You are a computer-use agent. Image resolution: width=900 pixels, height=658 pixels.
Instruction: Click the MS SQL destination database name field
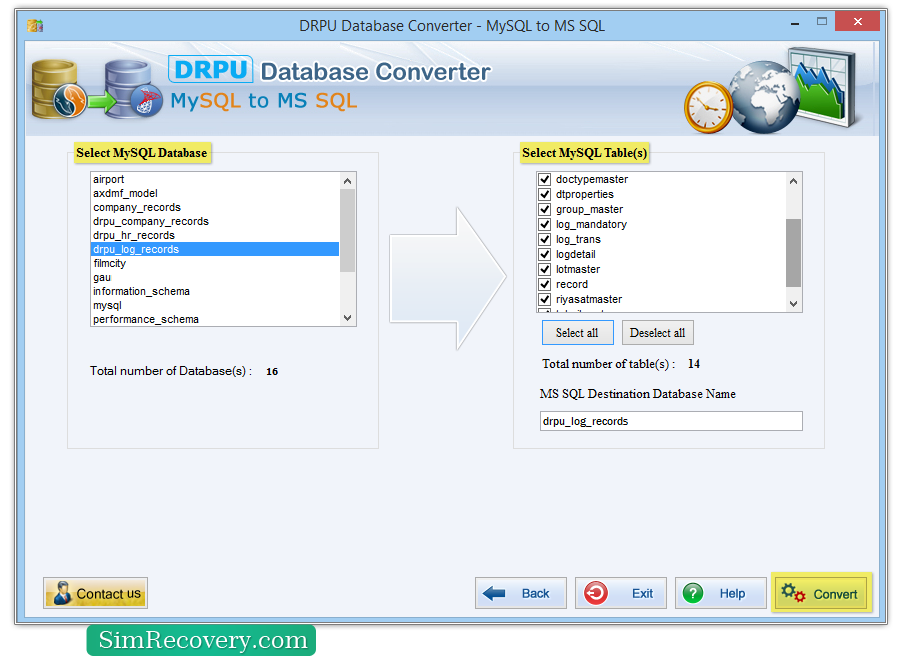671,421
